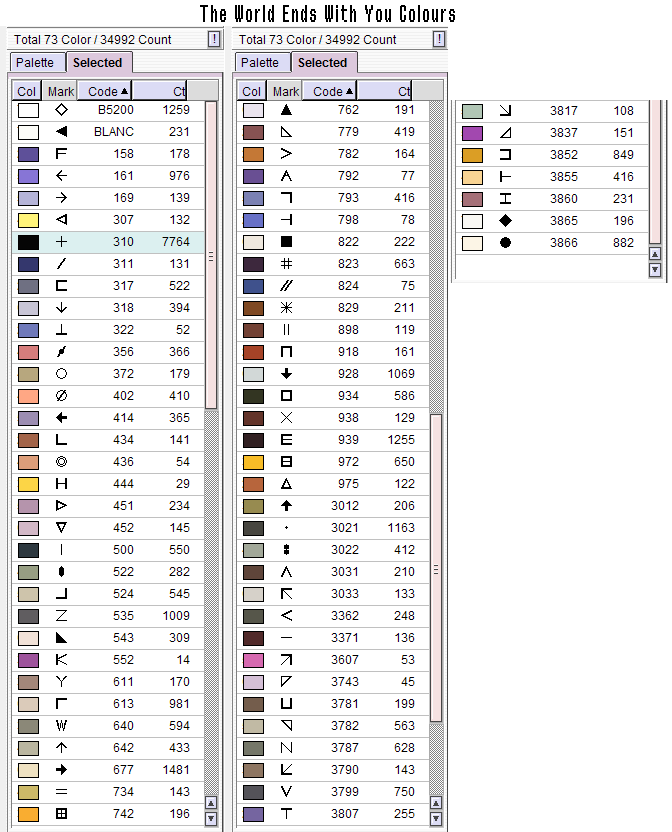
Task: Click the E mark icon for code 939
Action: click(287, 440)
